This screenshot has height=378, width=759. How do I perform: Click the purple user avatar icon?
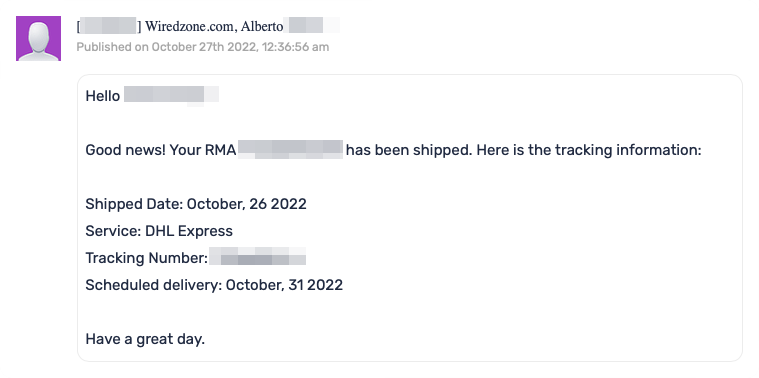38,38
